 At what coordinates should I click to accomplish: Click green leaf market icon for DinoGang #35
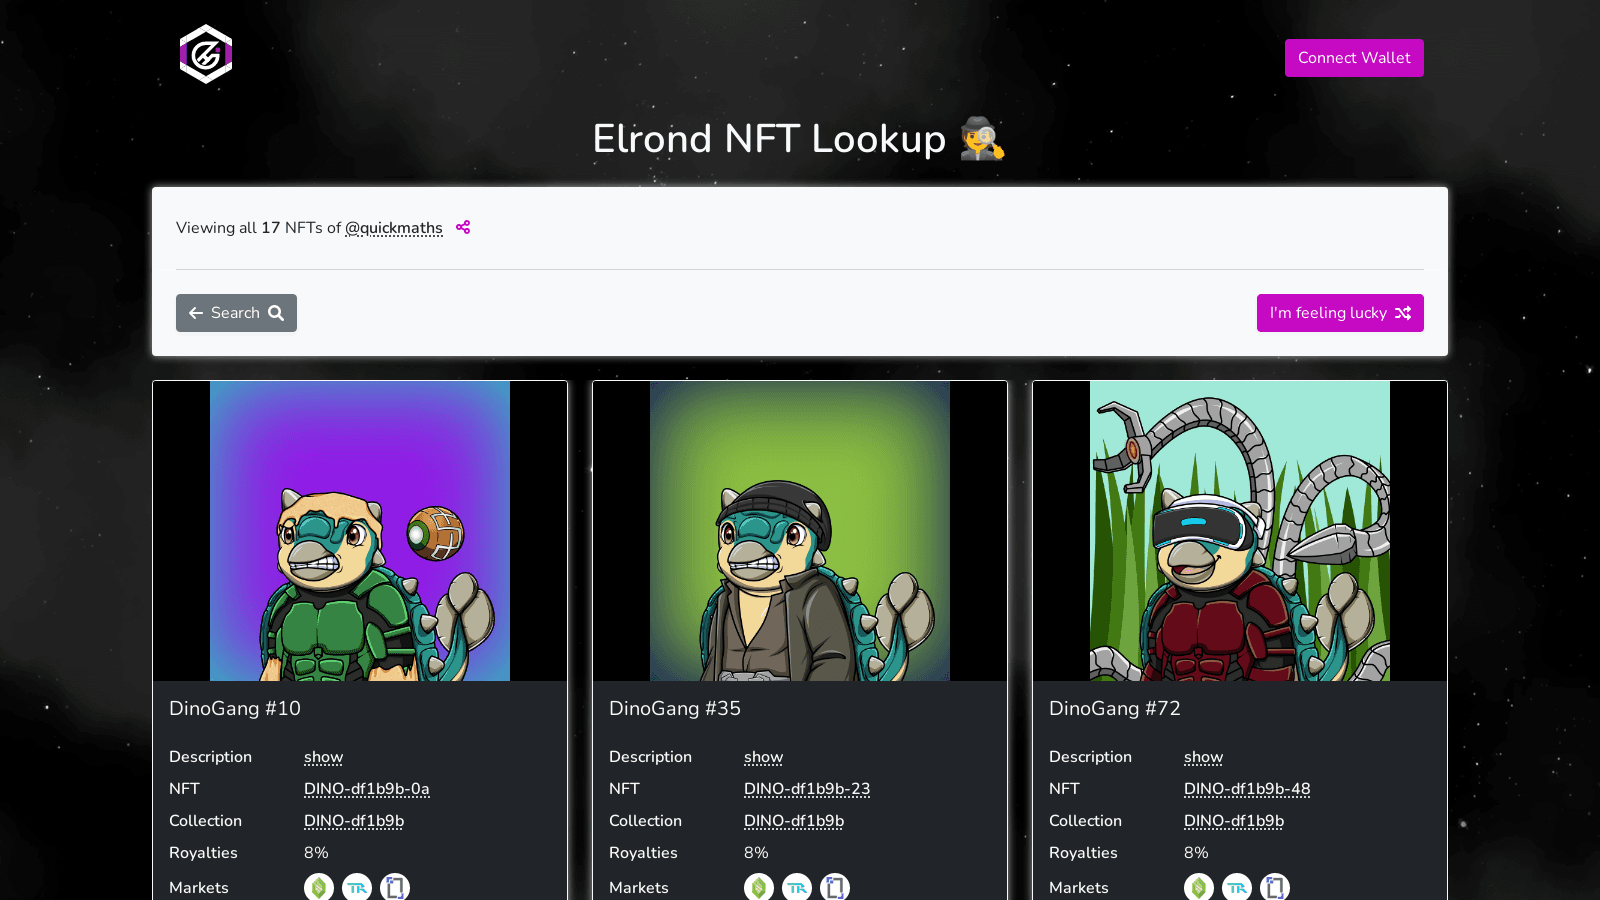point(759,887)
